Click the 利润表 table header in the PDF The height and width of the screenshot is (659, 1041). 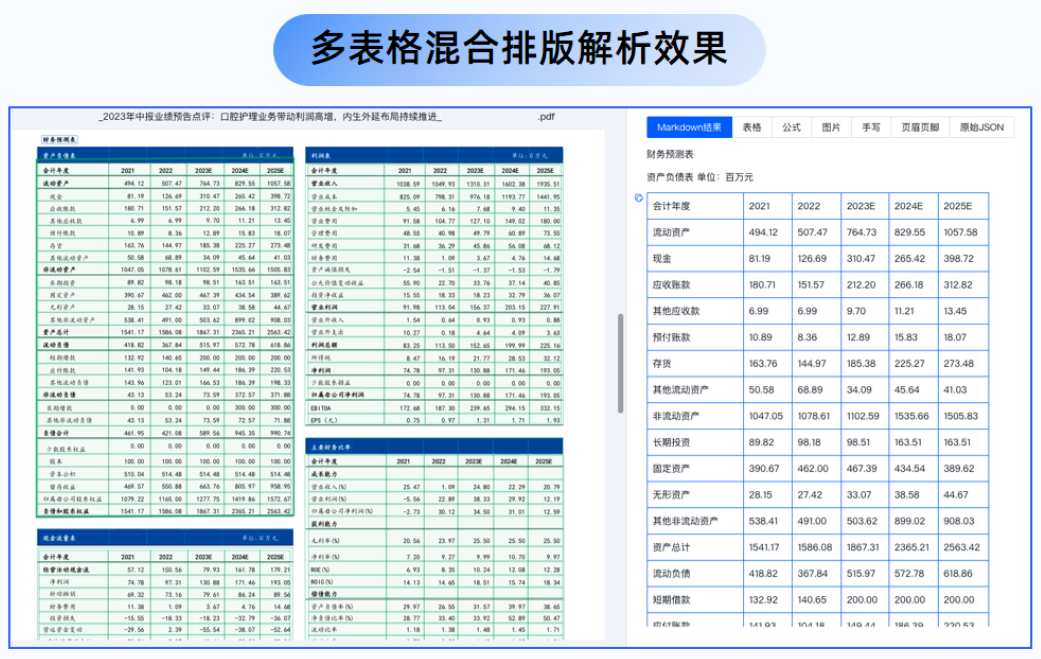pyautogui.click(x=434, y=155)
